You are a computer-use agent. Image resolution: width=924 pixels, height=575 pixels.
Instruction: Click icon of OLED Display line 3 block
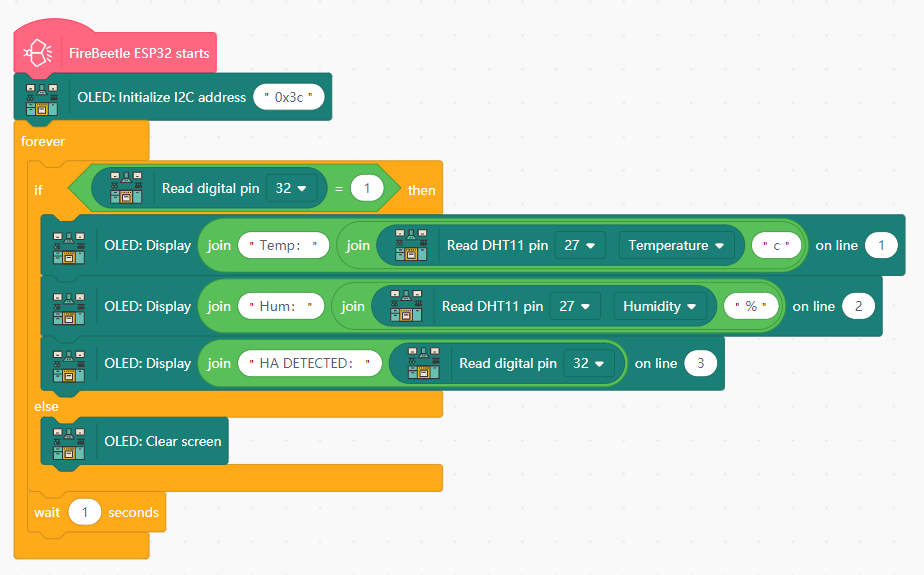tap(68, 363)
